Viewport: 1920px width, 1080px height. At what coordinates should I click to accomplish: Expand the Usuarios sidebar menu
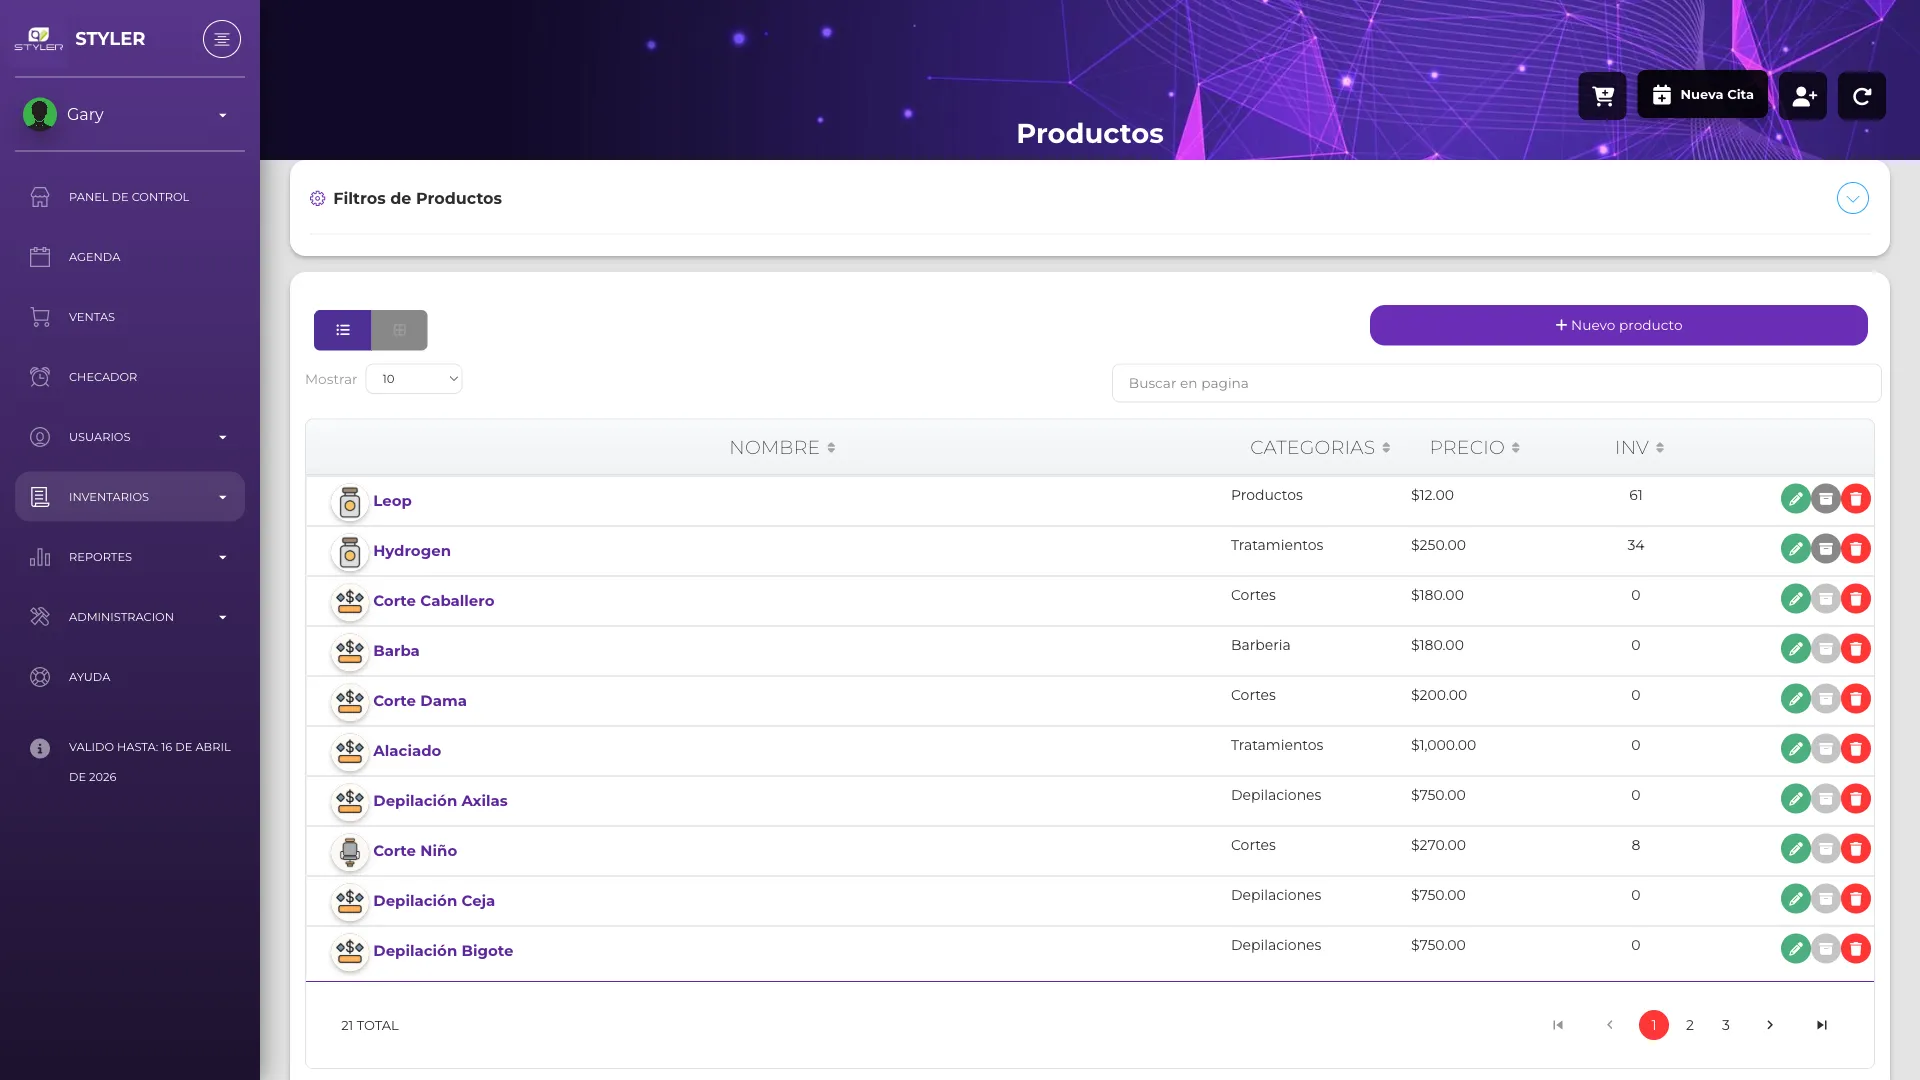[130, 437]
